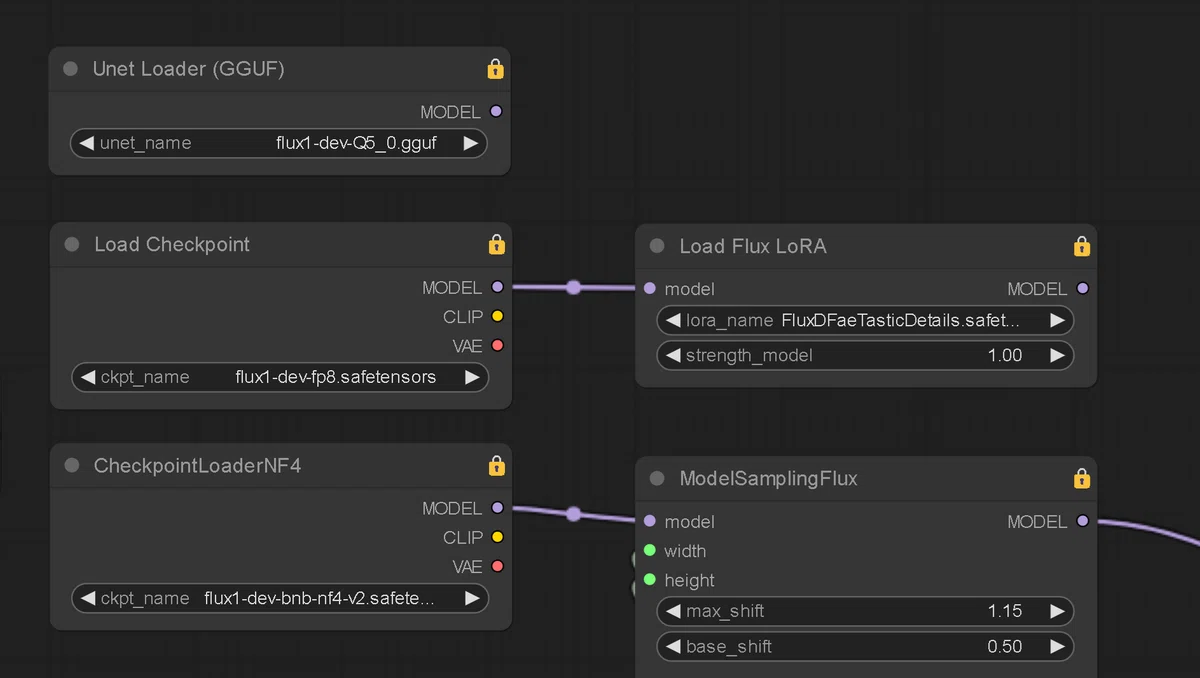Screen dimensions: 1200x678
Task: Click the Load Flux LoRA node title
Action: coord(753,246)
